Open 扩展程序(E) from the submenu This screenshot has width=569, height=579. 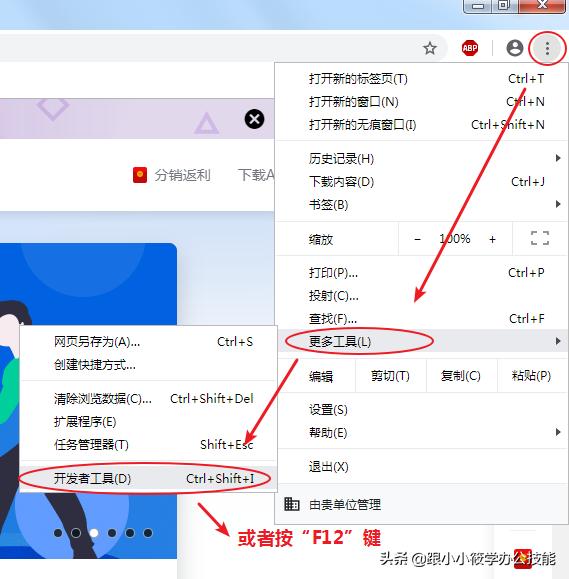pyautogui.click(x=148, y=422)
